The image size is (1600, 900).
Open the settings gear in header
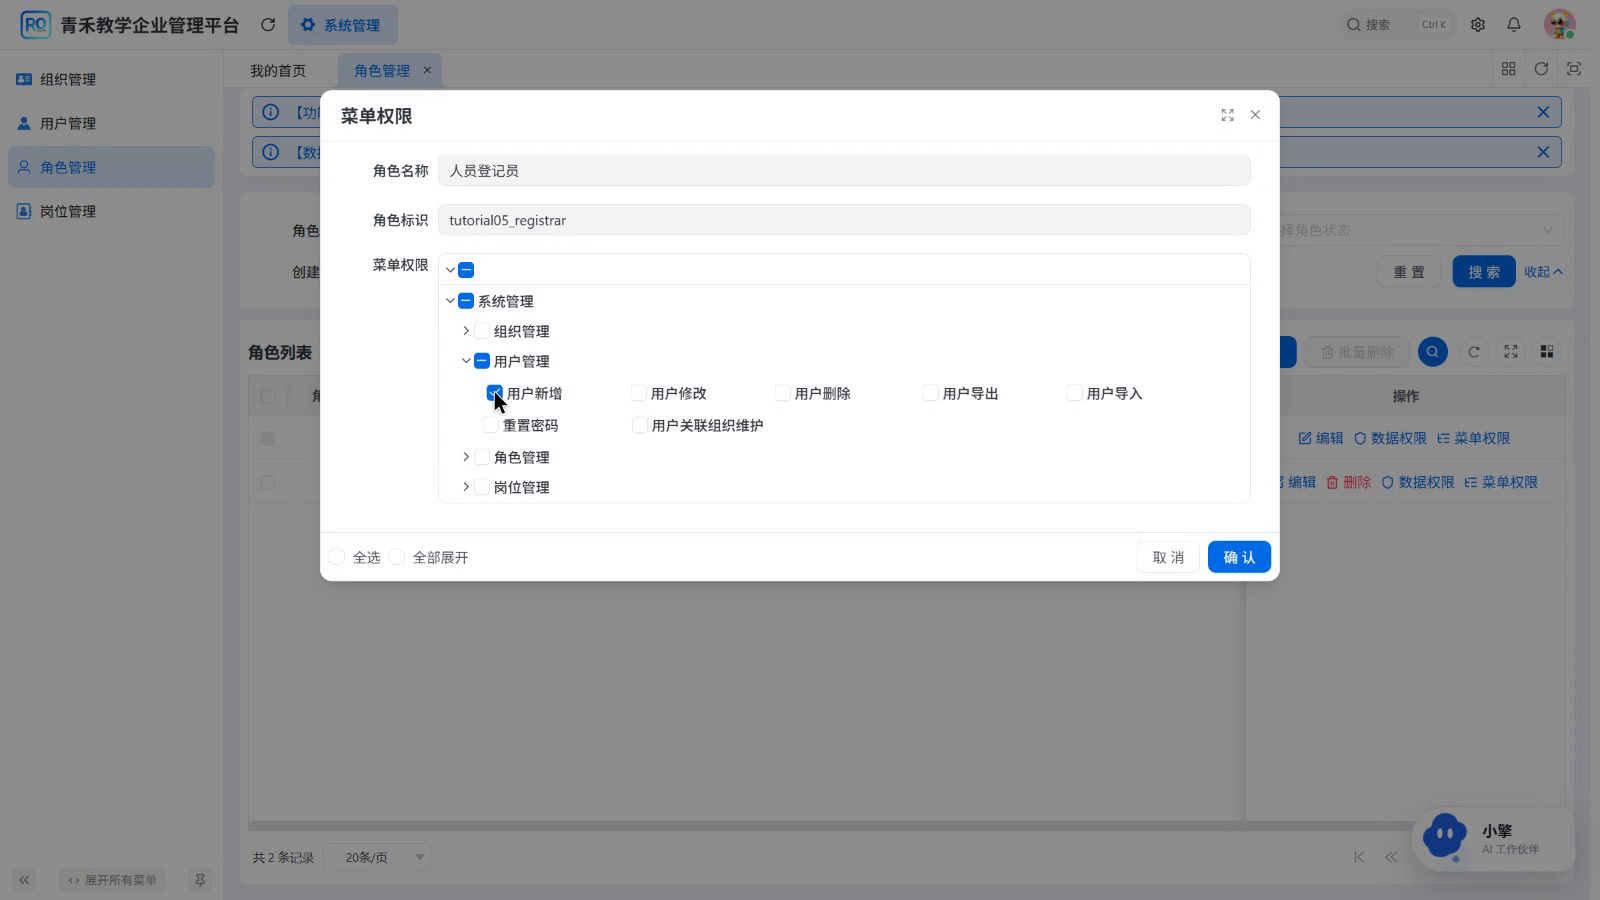pos(1478,25)
